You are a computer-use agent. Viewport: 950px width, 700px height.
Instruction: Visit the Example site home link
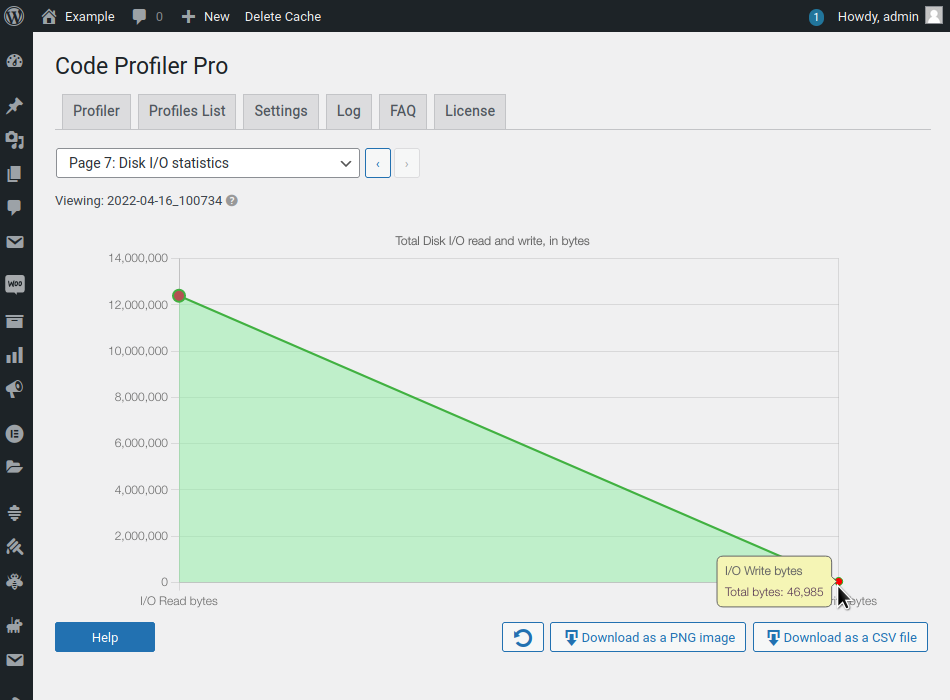coord(78,16)
